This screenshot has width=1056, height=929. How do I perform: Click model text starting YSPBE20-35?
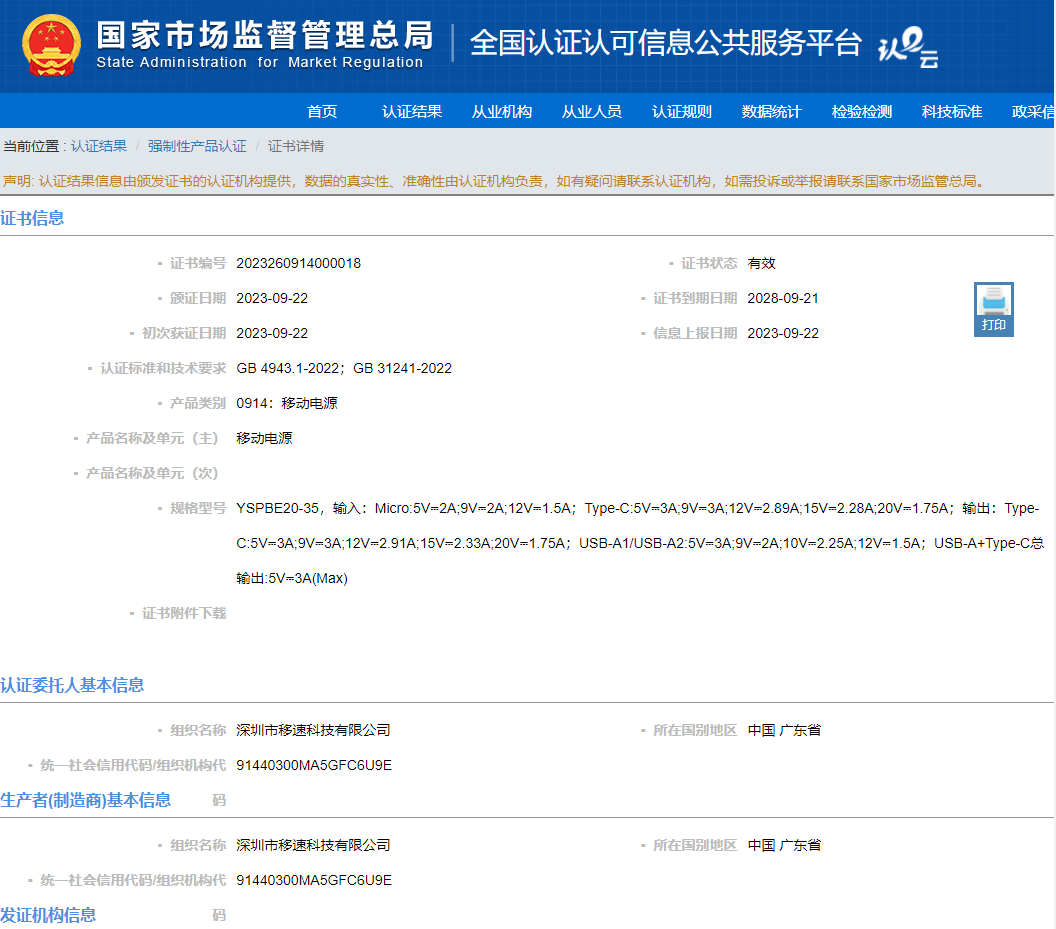pos(640,543)
